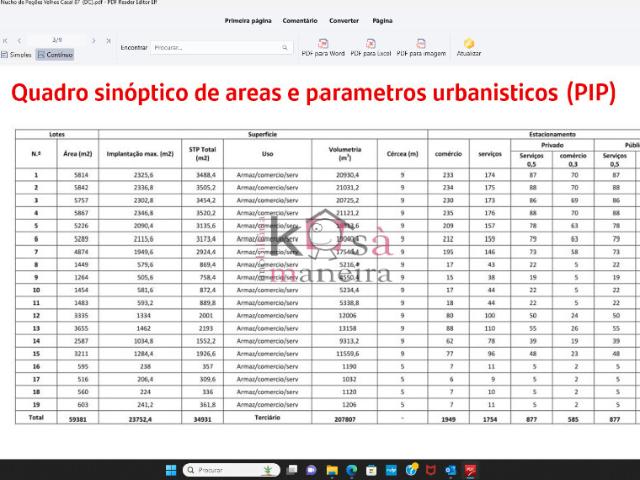Click area value 4874 in row 7
Image resolution: width=640 pixels, height=480 pixels.
pos(80,252)
